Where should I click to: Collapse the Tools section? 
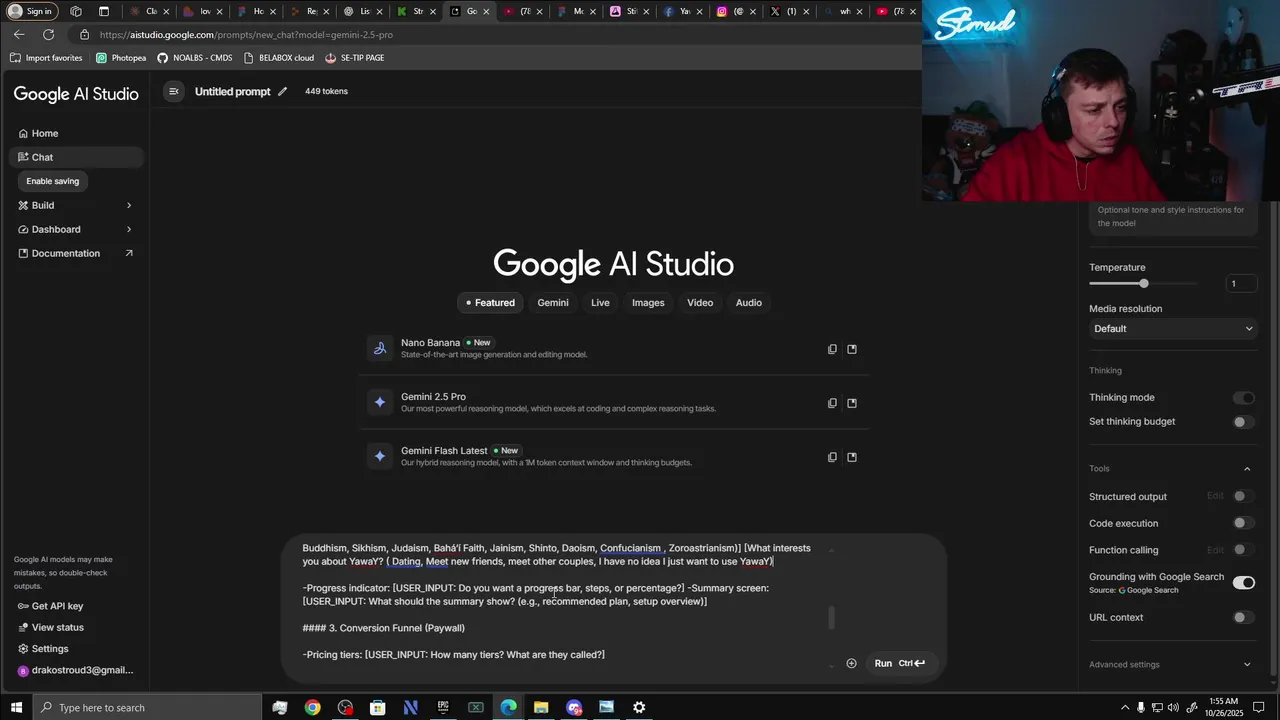tap(1247, 469)
